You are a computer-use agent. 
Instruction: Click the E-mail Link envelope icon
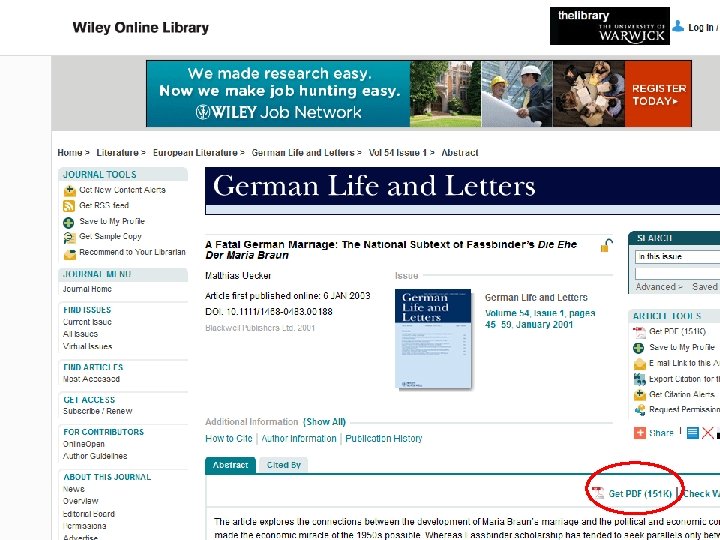(640, 364)
